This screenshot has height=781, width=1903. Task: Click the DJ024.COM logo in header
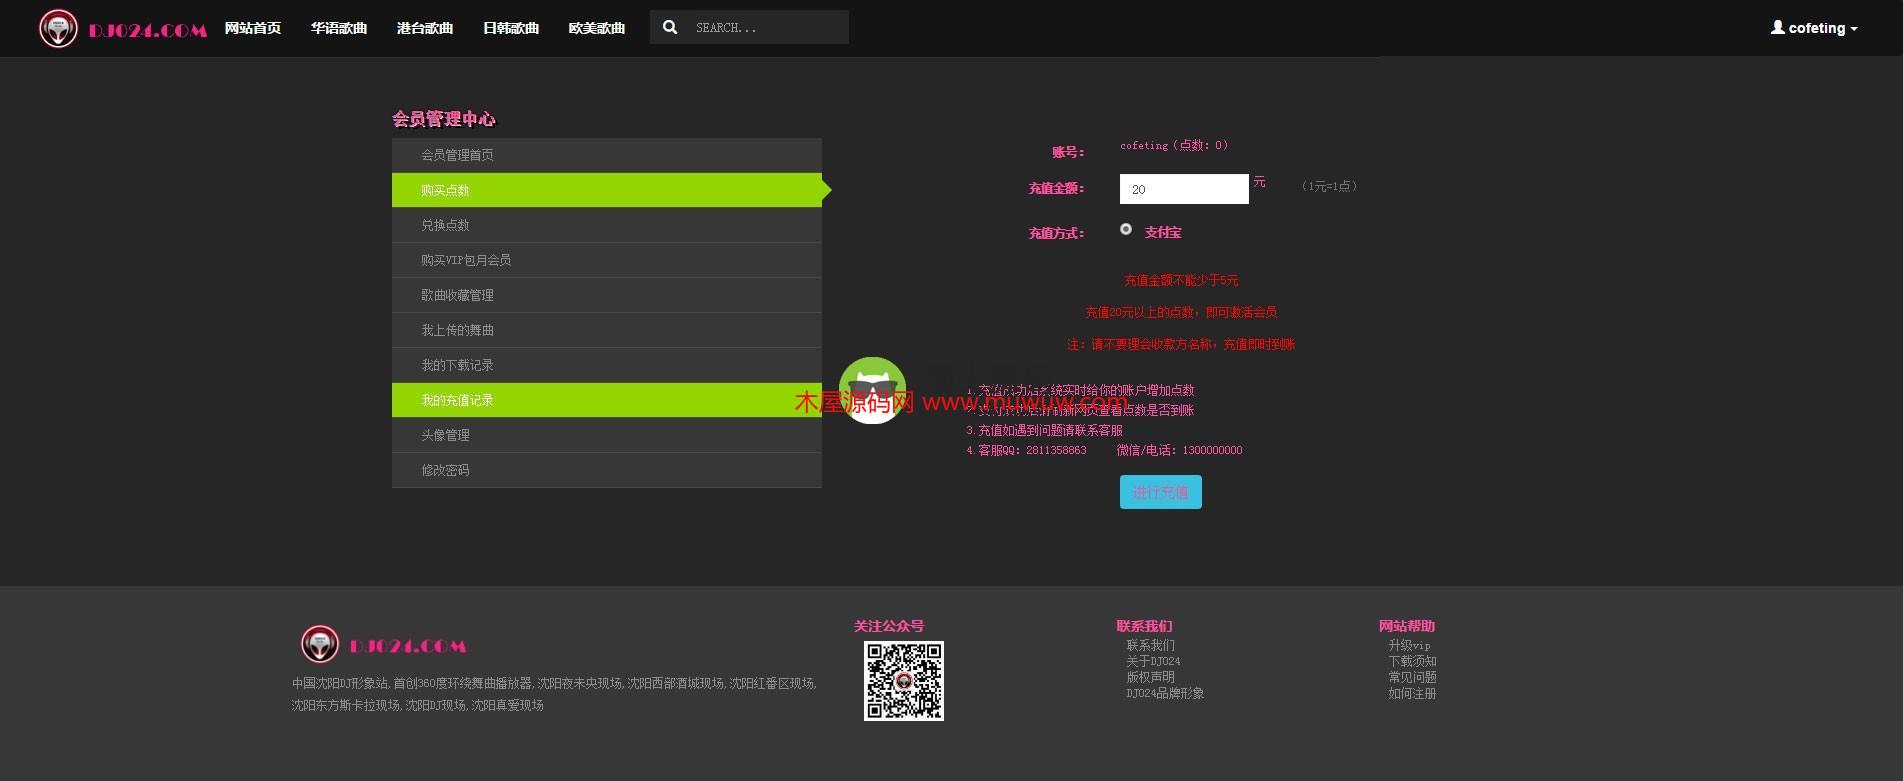pos(123,29)
